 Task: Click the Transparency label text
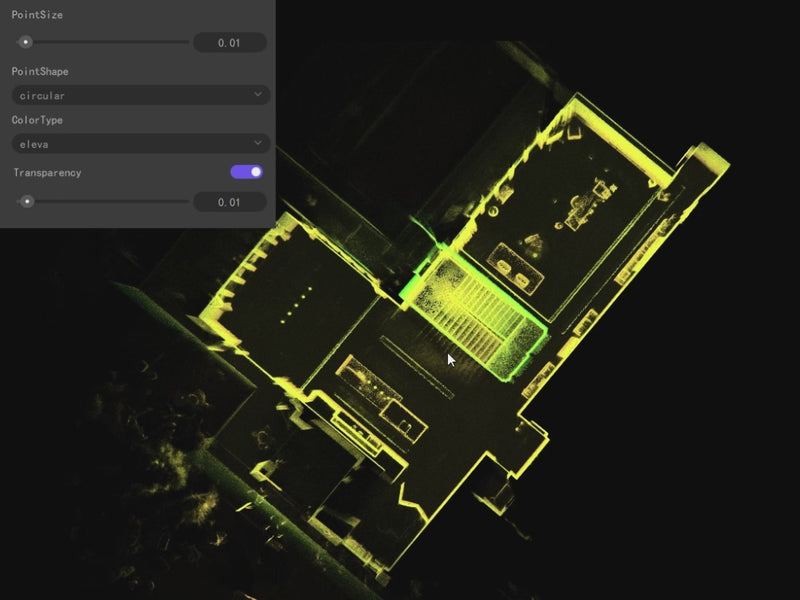[x=48, y=173]
